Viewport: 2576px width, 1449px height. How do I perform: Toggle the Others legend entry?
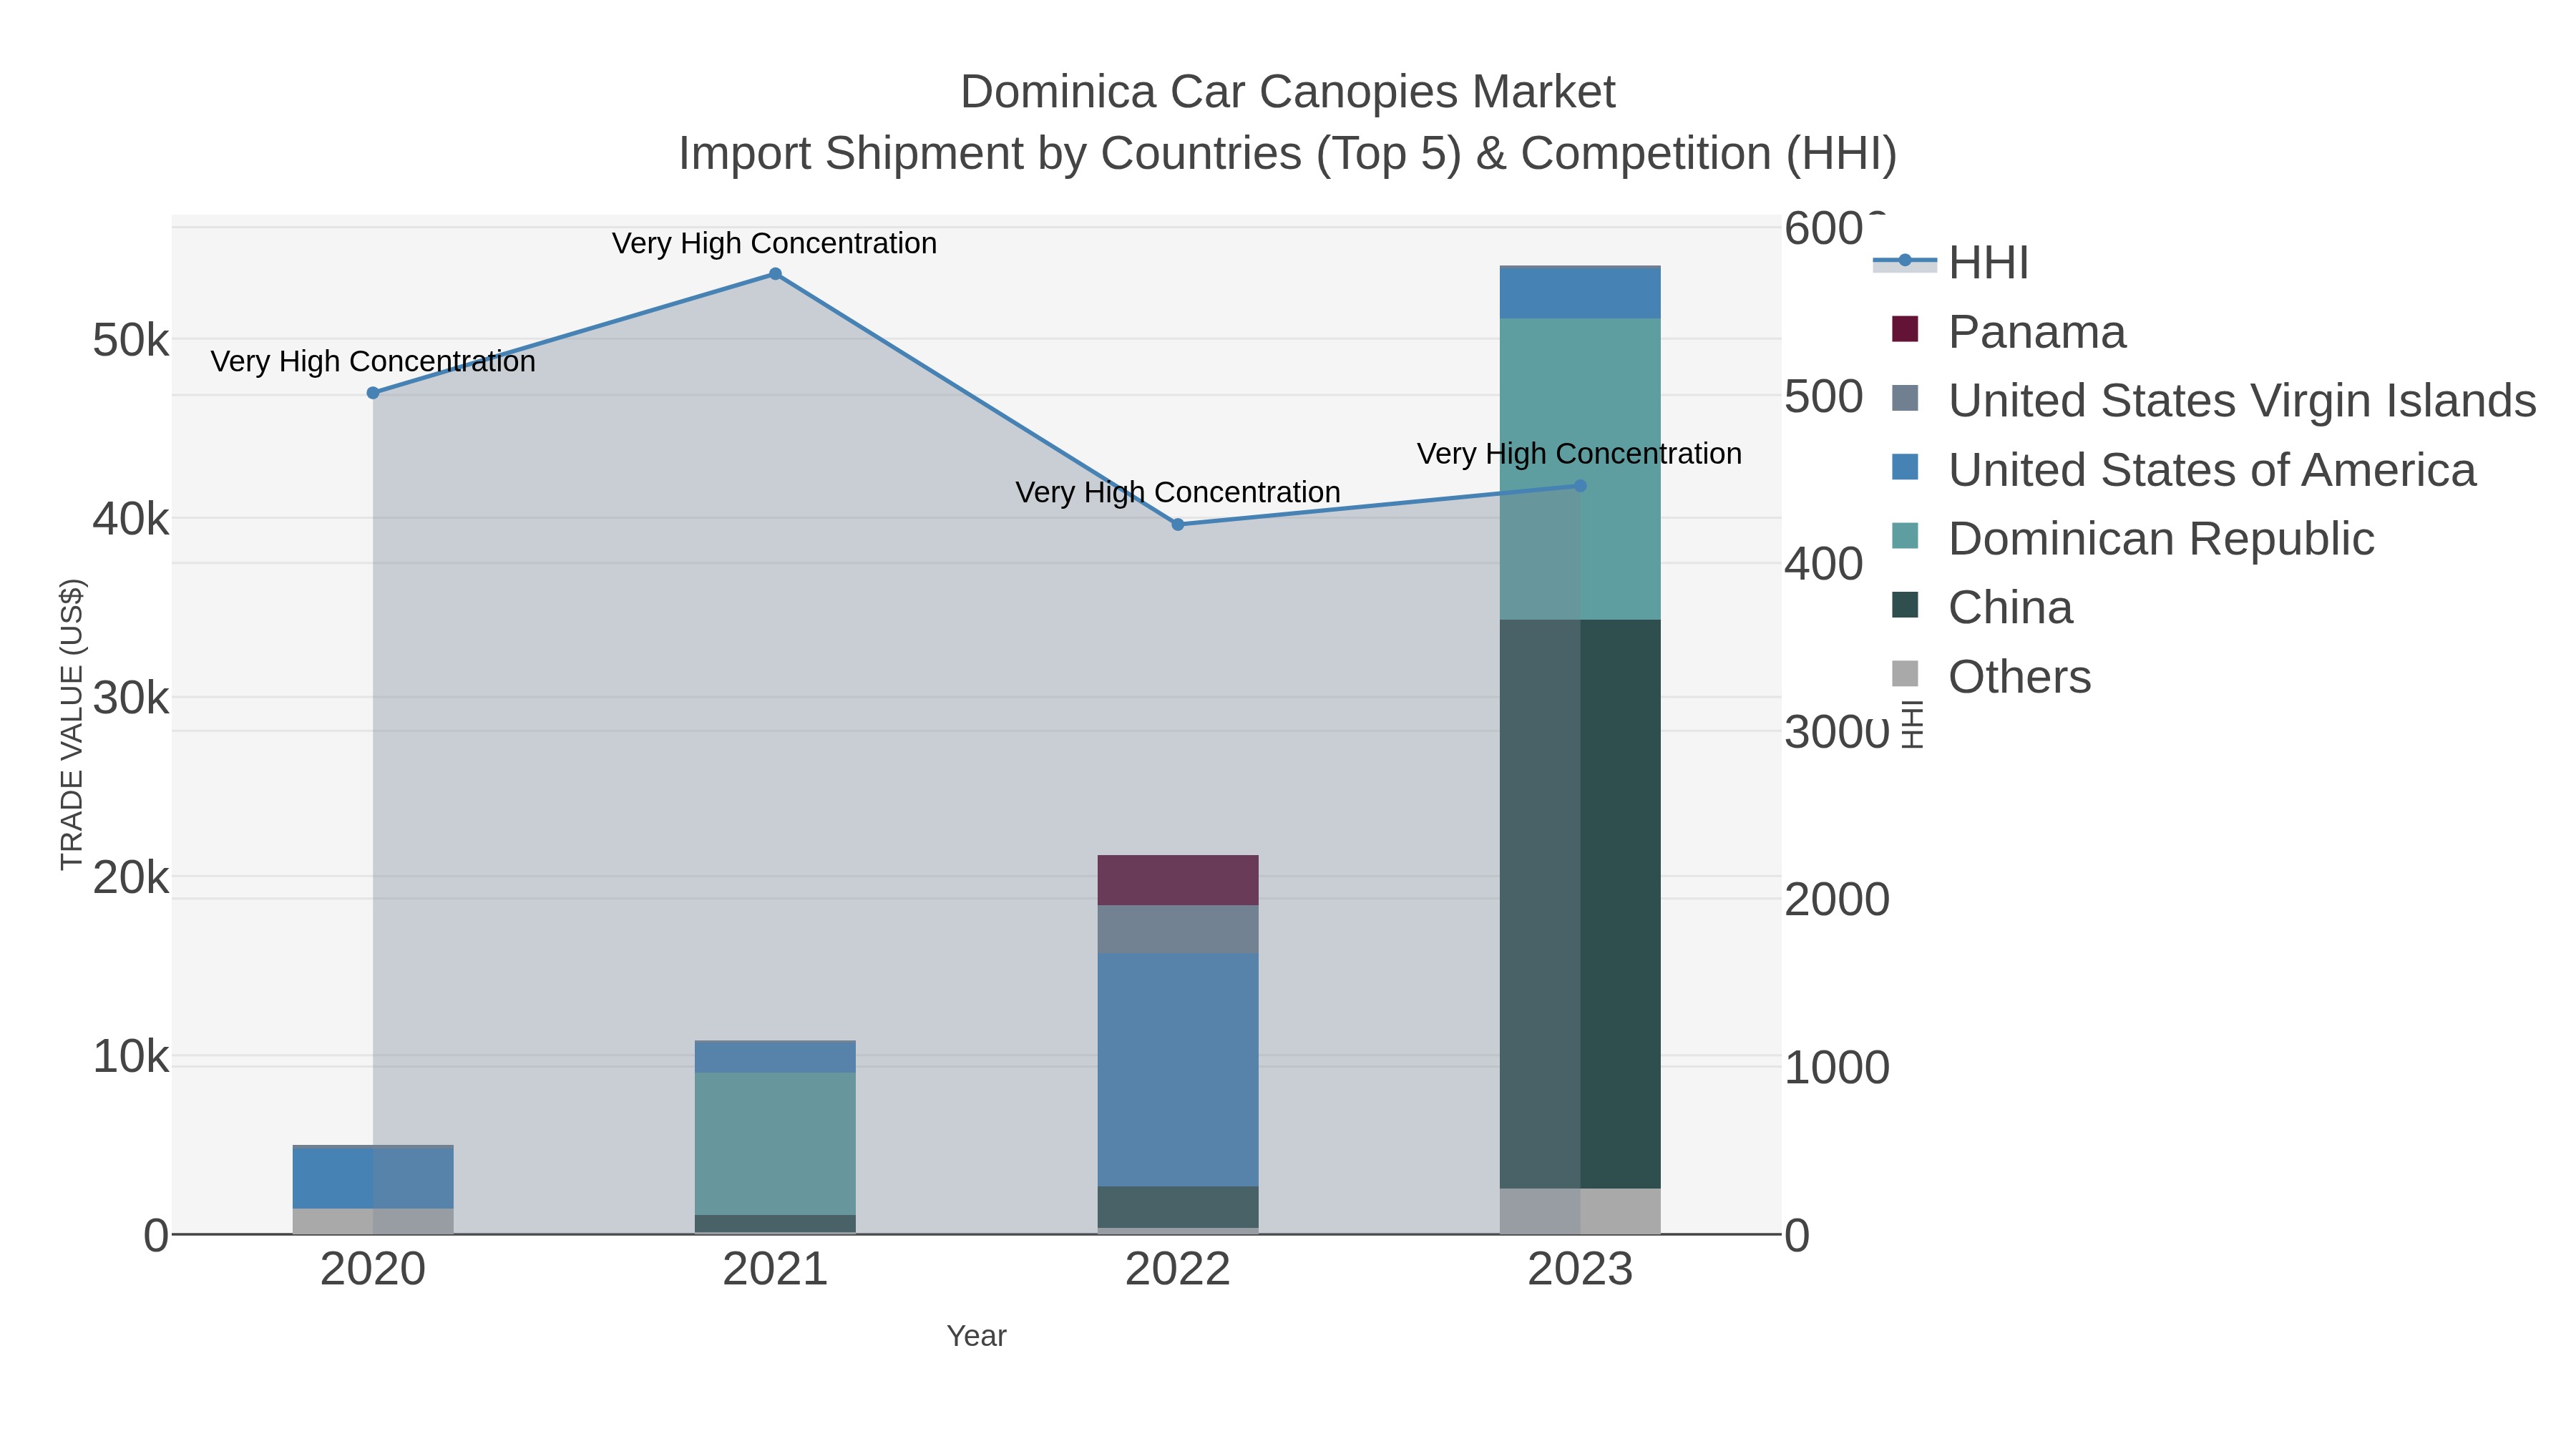pos(1992,677)
